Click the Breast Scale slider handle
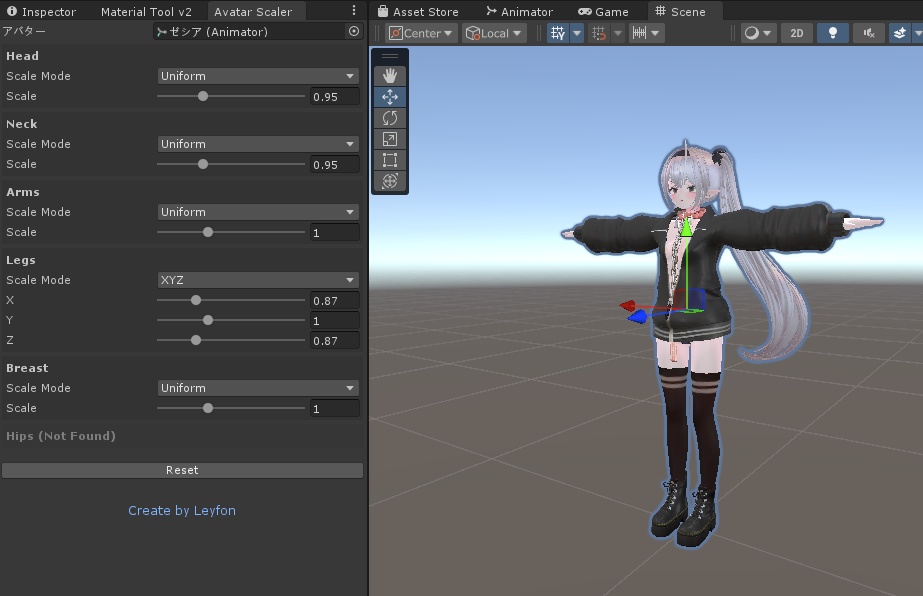 pyautogui.click(x=208, y=408)
